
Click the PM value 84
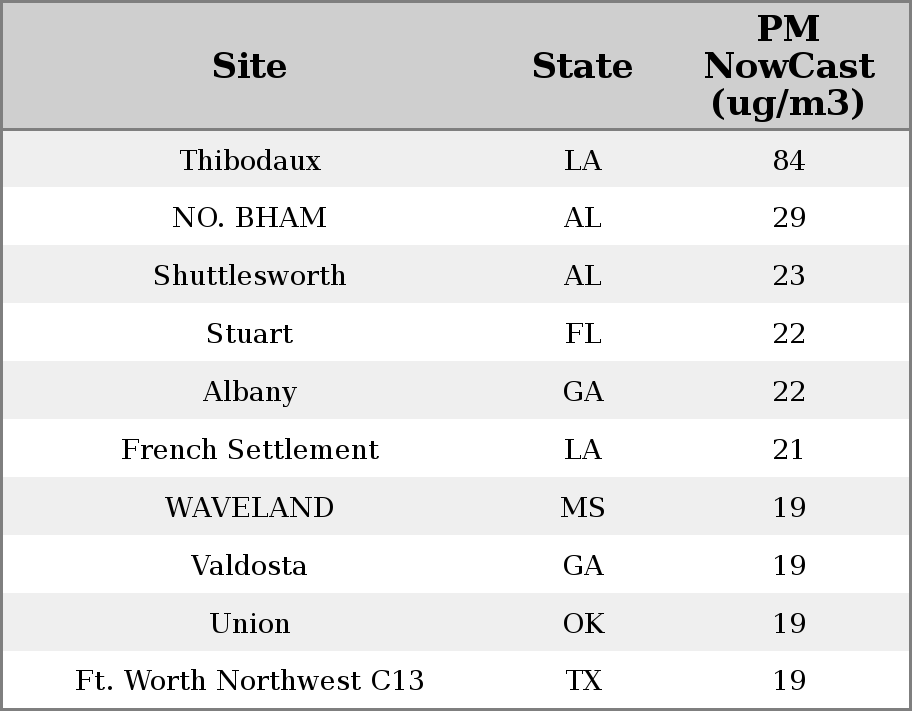pyautogui.click(x=788, y=160)
